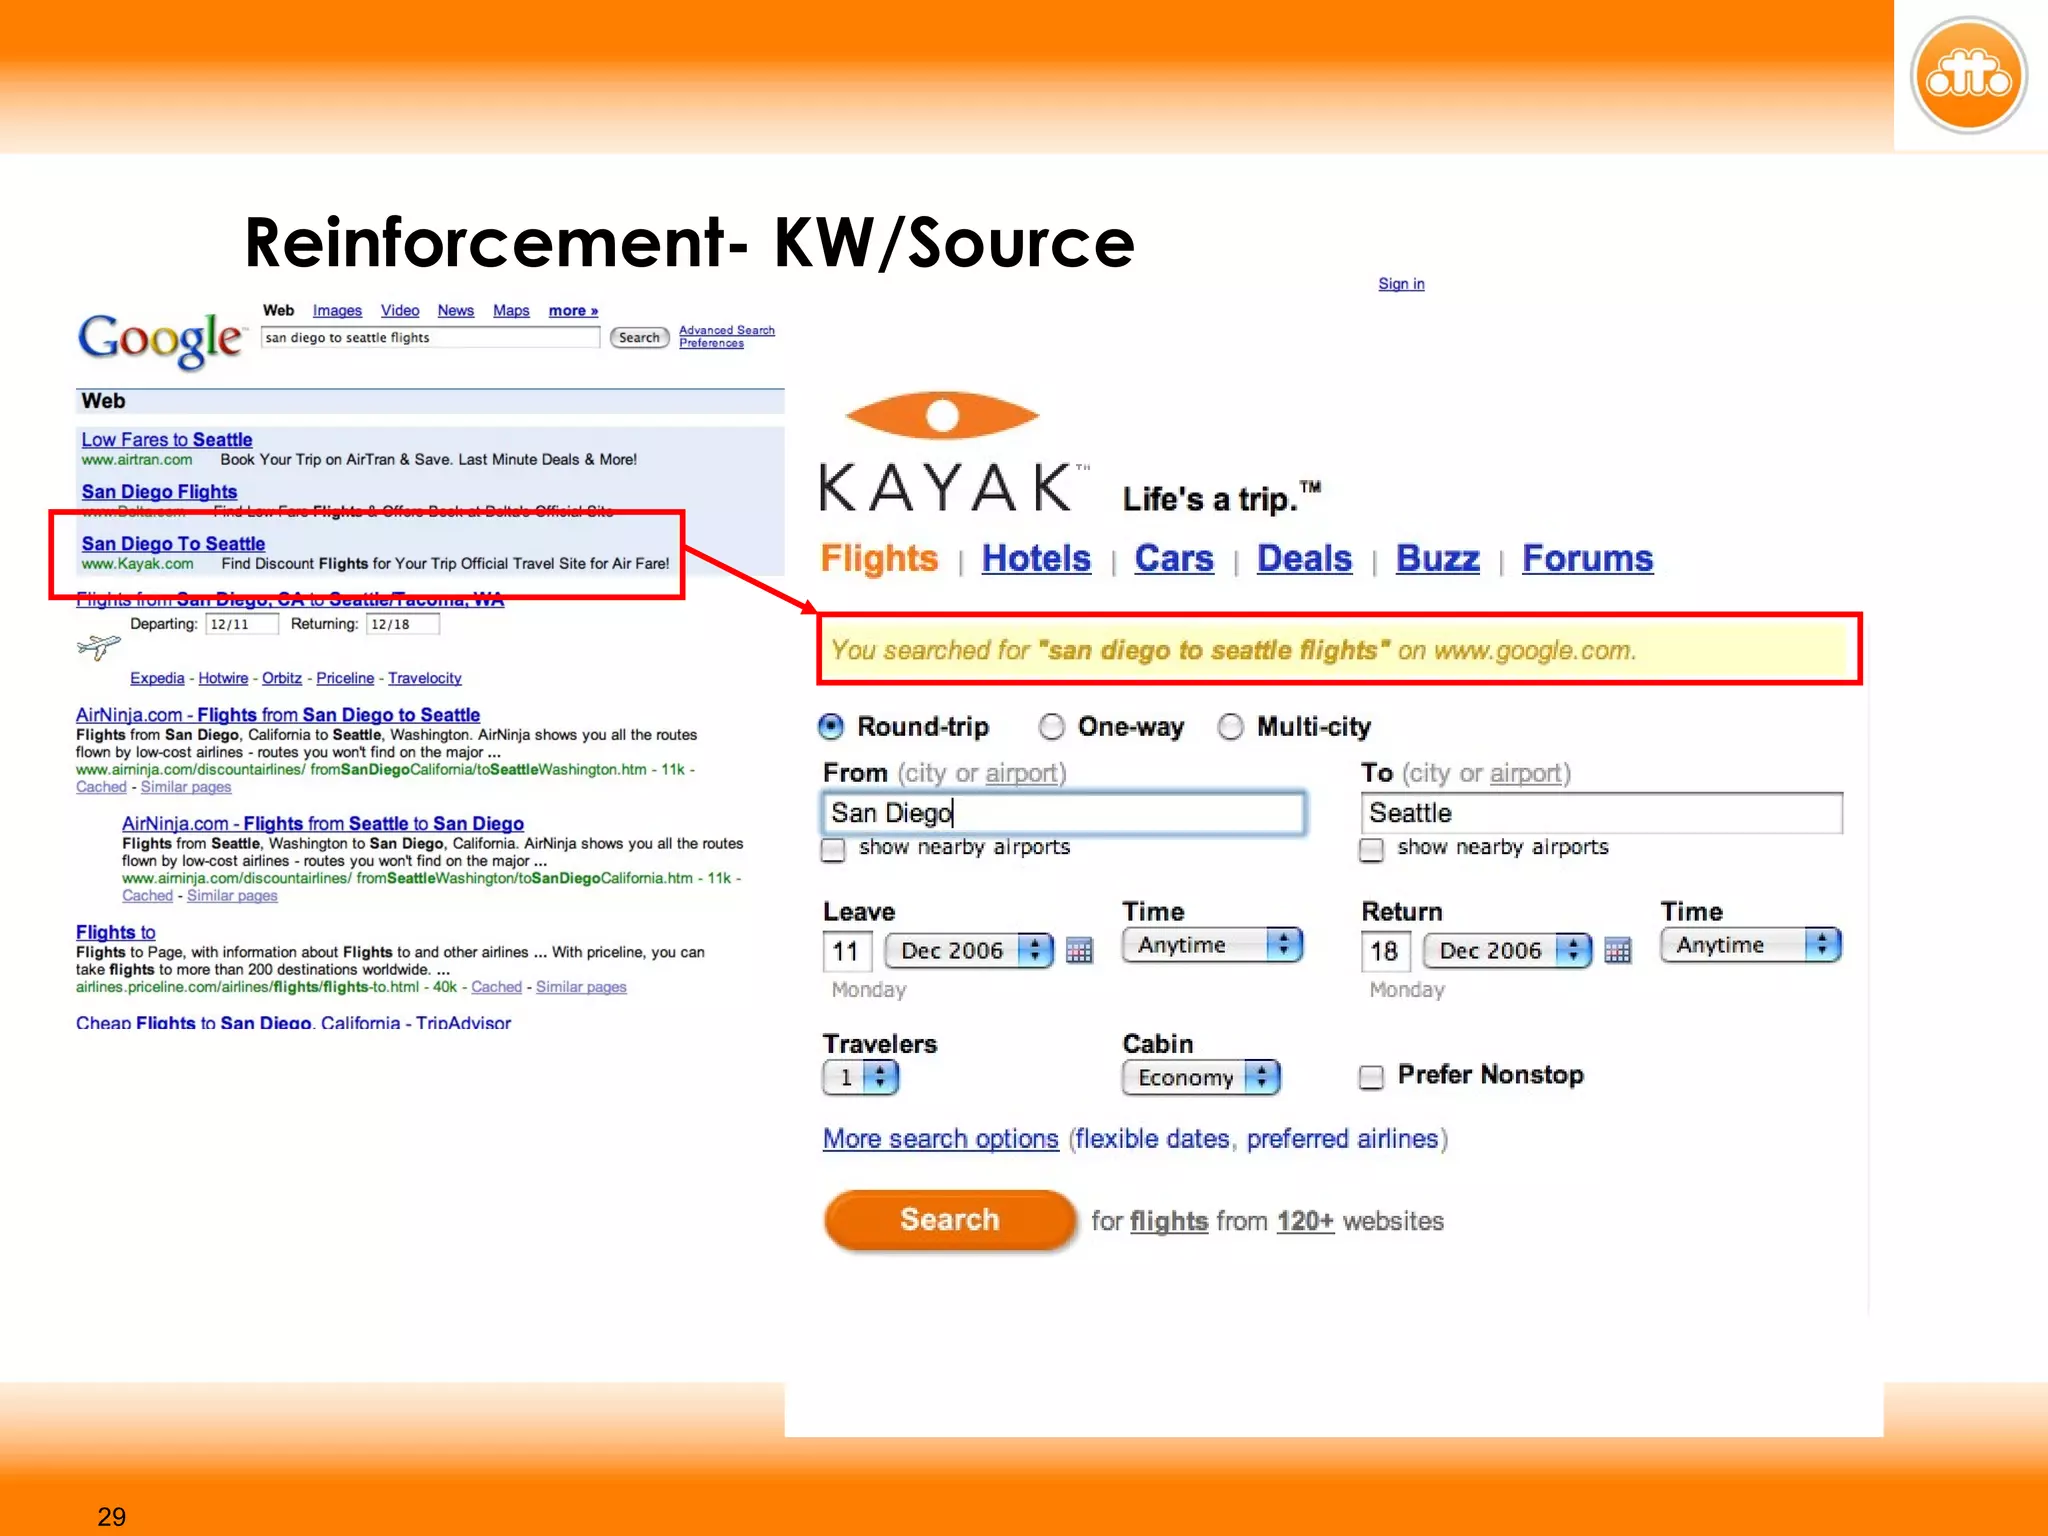Open AirNinja Flights from Seattle to San Diego
Image resolution: width=2048 pixels, height=1536 pixels.
click(323, 824)
